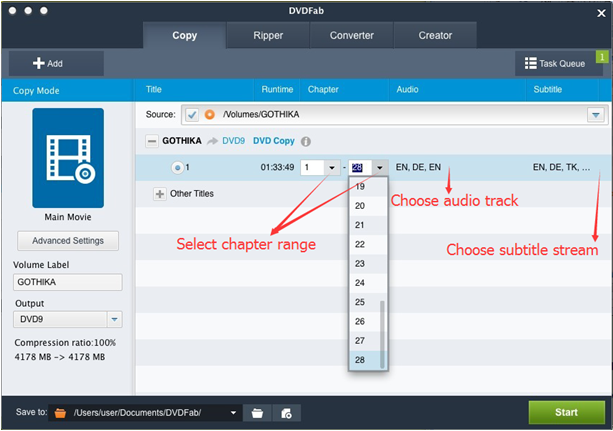
Task: Click the orange disc icon in Source field
Action: click(210, 115)
